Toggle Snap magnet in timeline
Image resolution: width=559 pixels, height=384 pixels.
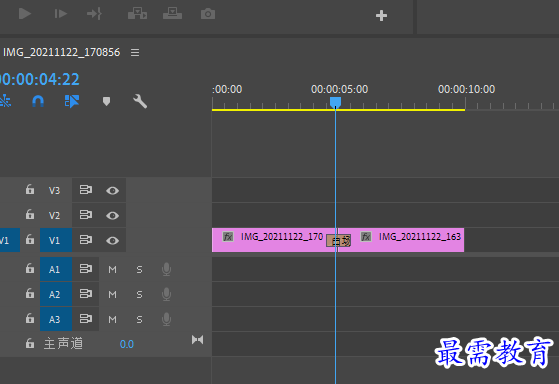38,102
